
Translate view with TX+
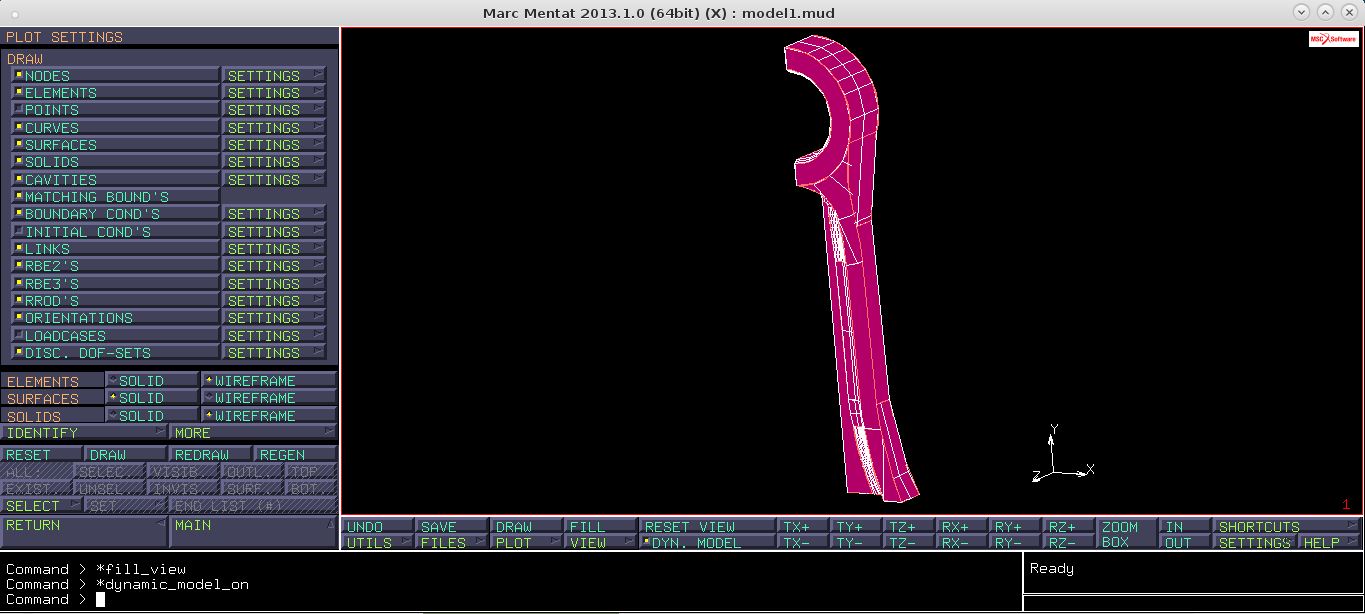804,526
